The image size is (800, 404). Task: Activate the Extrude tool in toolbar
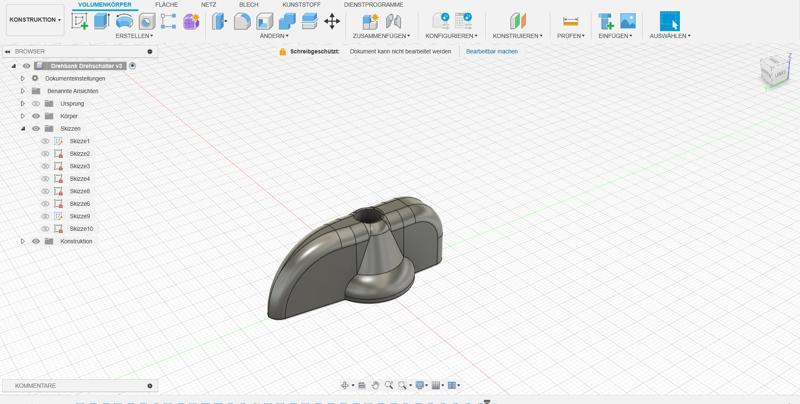click(x=101, y=21)
